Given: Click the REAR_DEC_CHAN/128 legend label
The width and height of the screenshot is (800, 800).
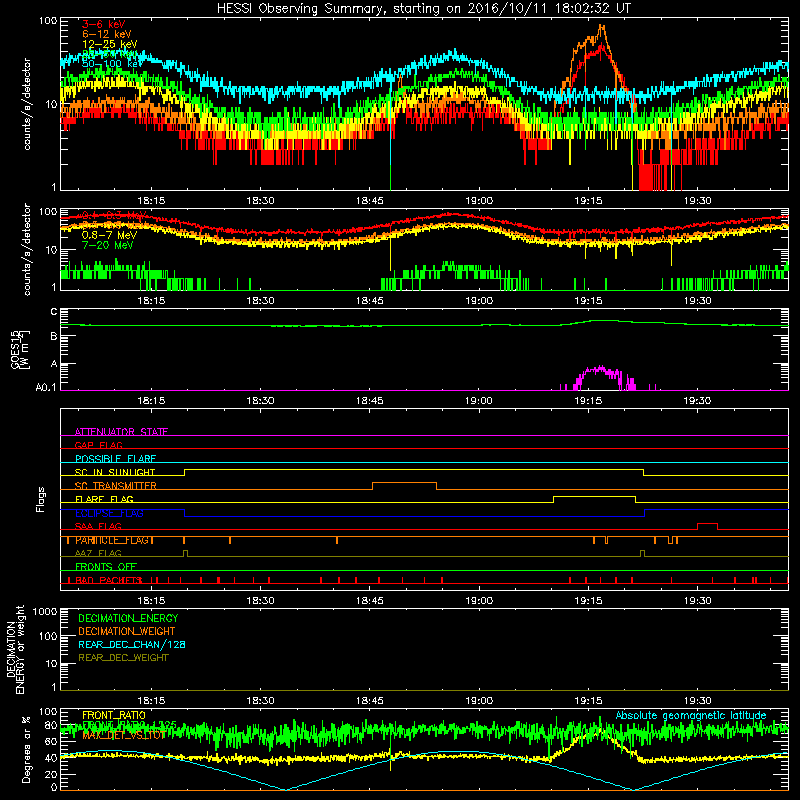Looking at the screenshot, I should (x=132, y=644).
